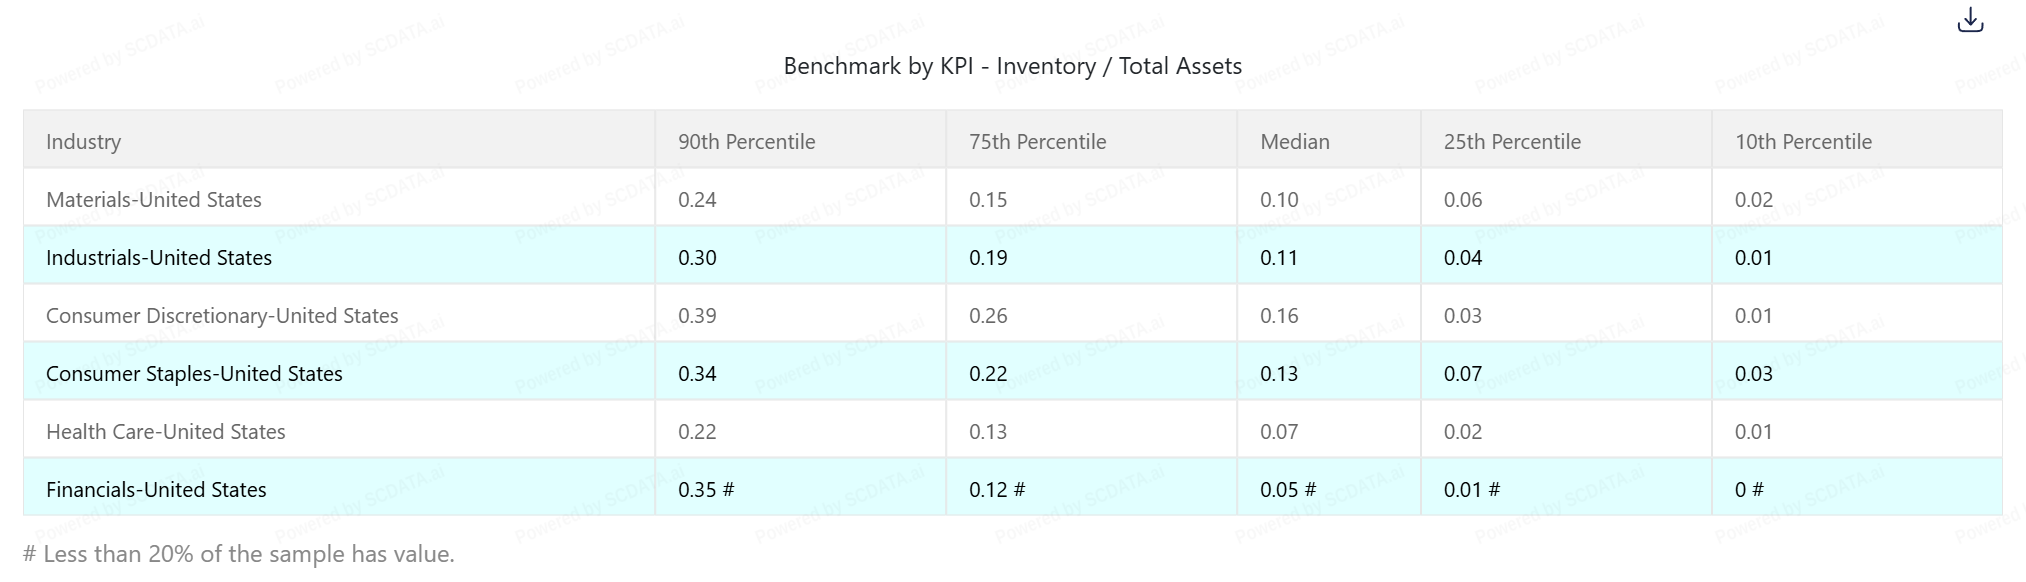
Task: Select the Financials-United States row label
Action: click(156, 490)
